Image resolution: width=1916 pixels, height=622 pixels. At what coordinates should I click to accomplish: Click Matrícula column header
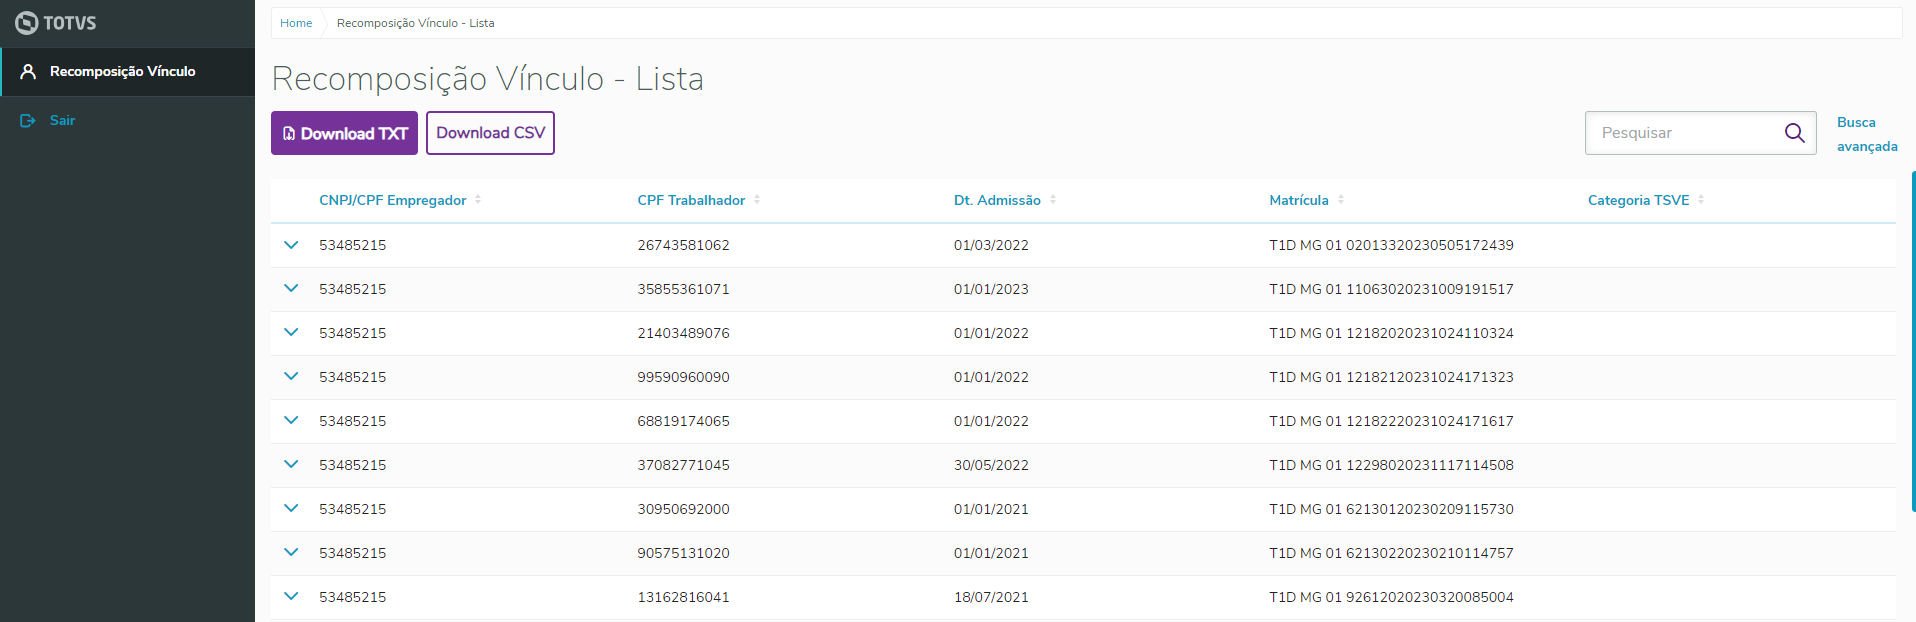(1299, 200)
